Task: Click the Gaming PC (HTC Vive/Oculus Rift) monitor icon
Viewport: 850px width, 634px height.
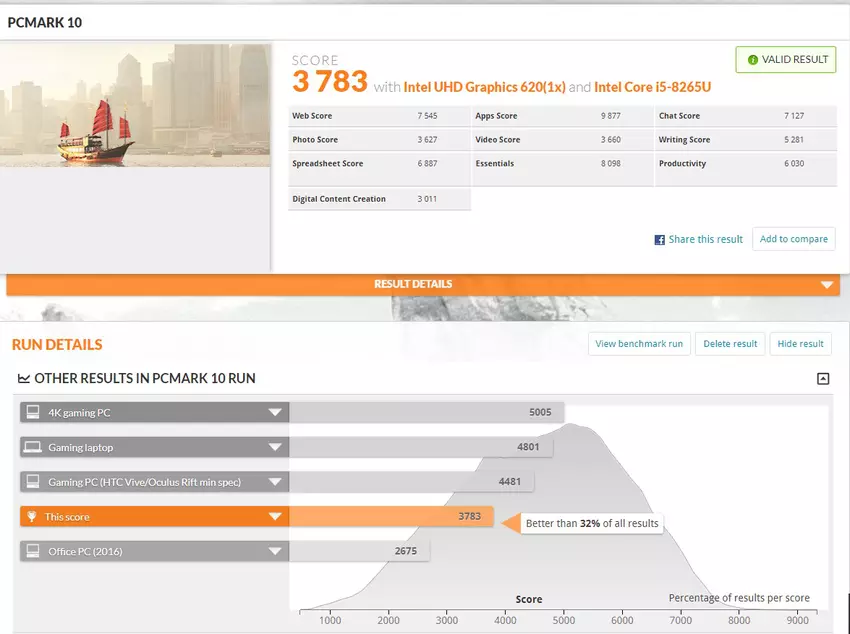Action: pos(33,482)
